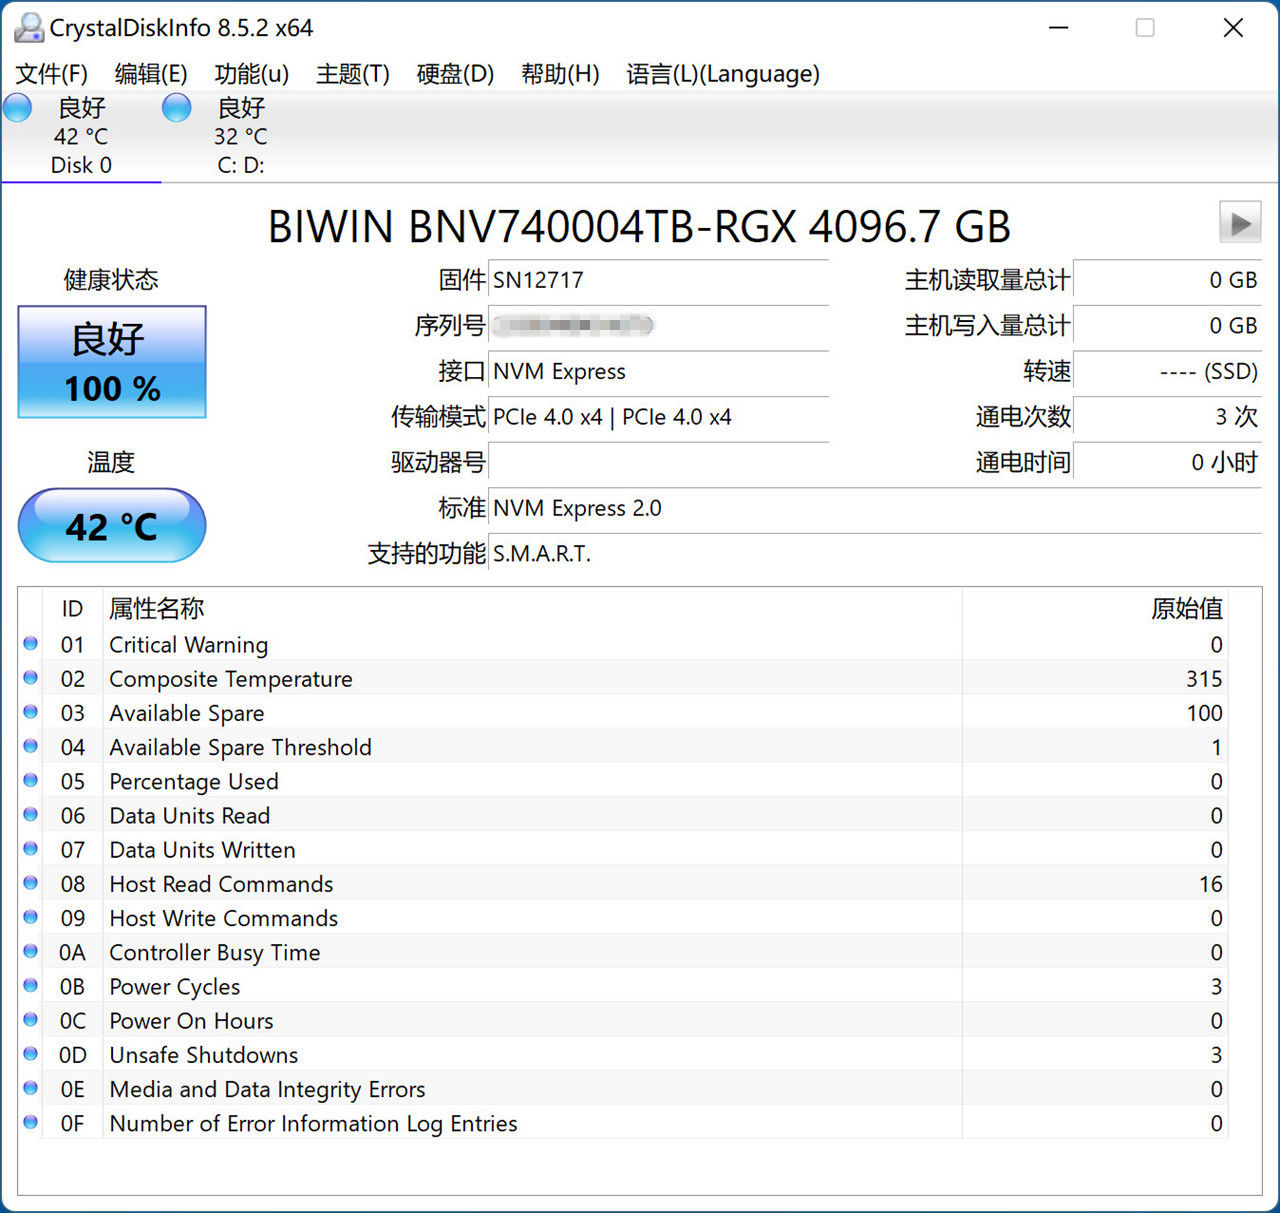Open the 硬盘(D) menu

pos(455,74)
